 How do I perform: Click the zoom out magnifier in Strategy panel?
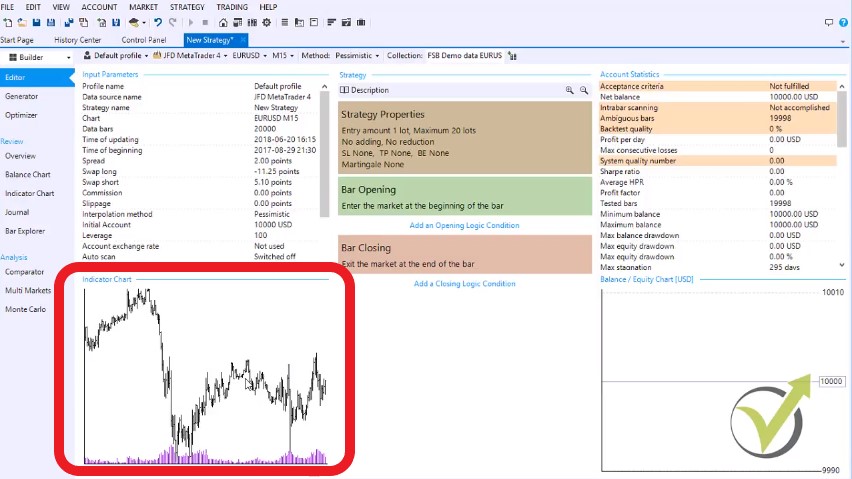(584, 90)
